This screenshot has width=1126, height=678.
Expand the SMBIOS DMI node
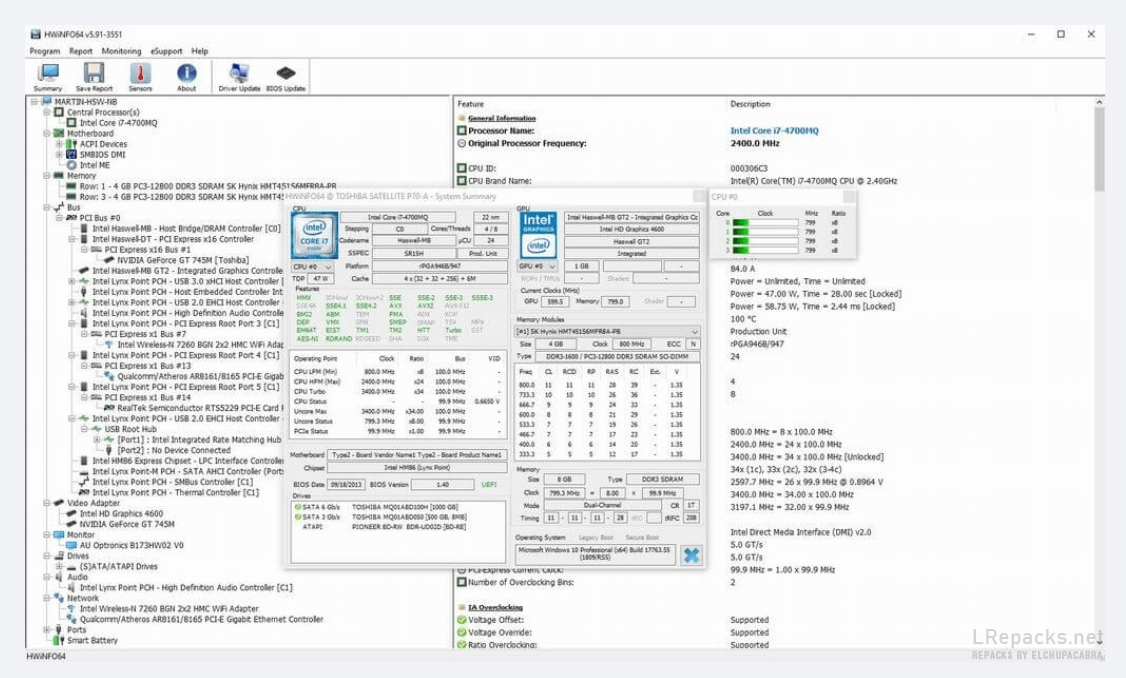[x=59, y=154]
